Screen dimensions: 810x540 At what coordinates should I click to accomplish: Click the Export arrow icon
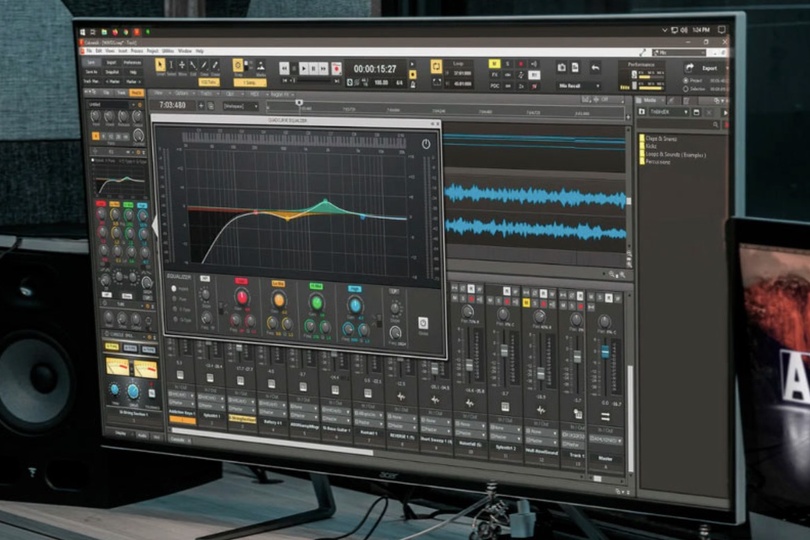[x=689, y=68]
